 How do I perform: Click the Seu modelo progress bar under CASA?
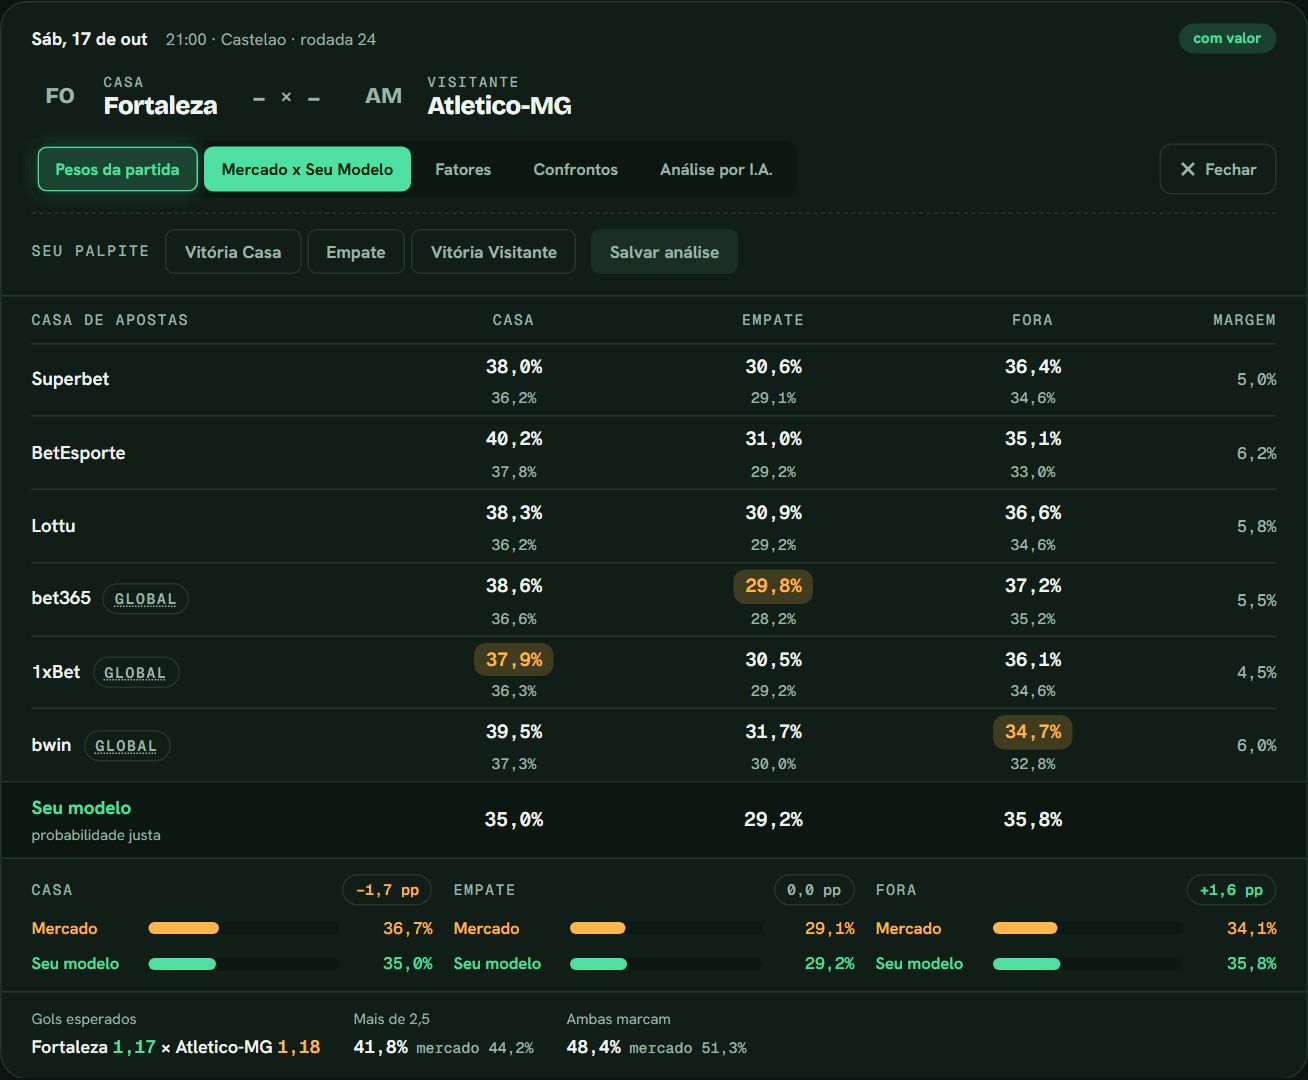[243, 964]
